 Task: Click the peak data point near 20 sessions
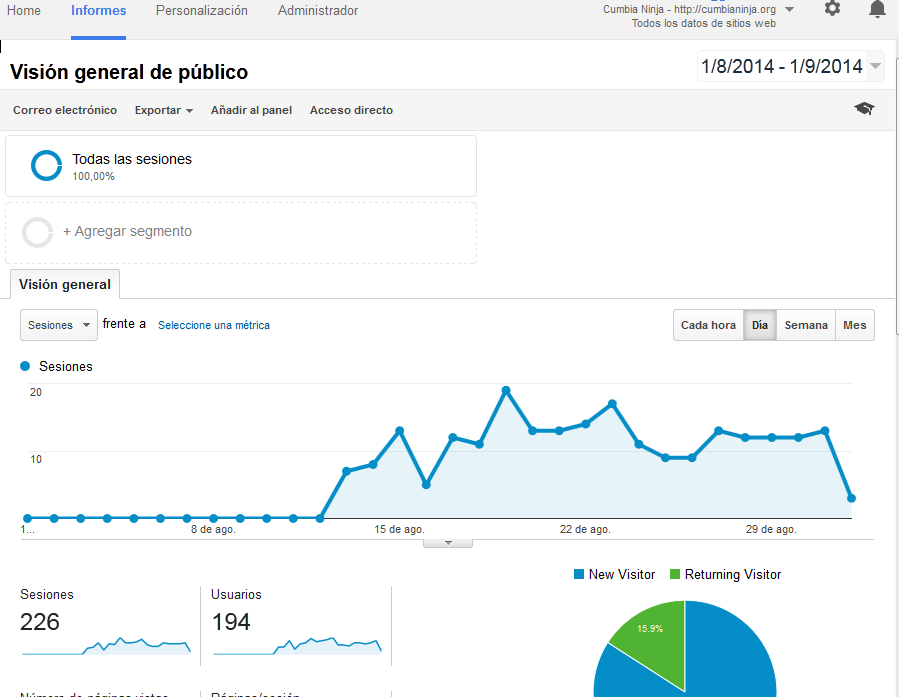pyautogui.click(x=506, y=390)
